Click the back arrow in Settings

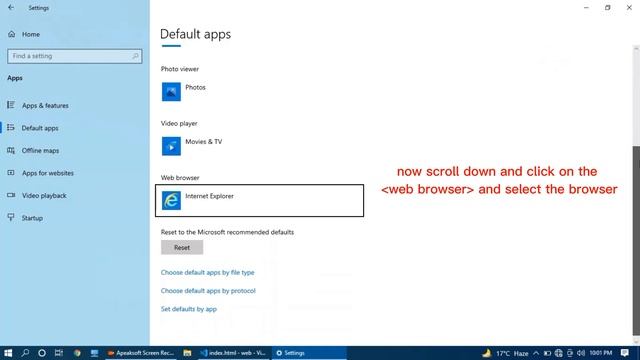click(x=11, y=8)
